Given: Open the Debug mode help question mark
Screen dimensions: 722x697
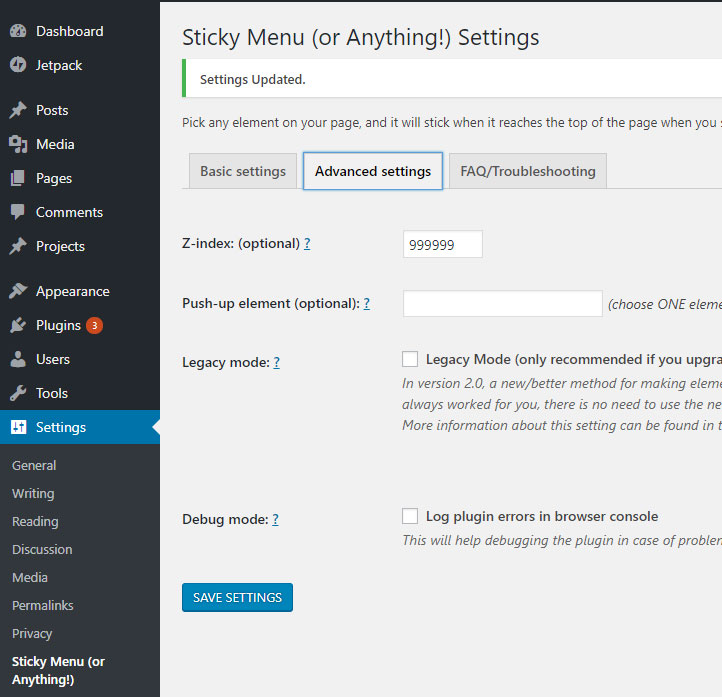Looking at the screenshot, I should point(275,519).
